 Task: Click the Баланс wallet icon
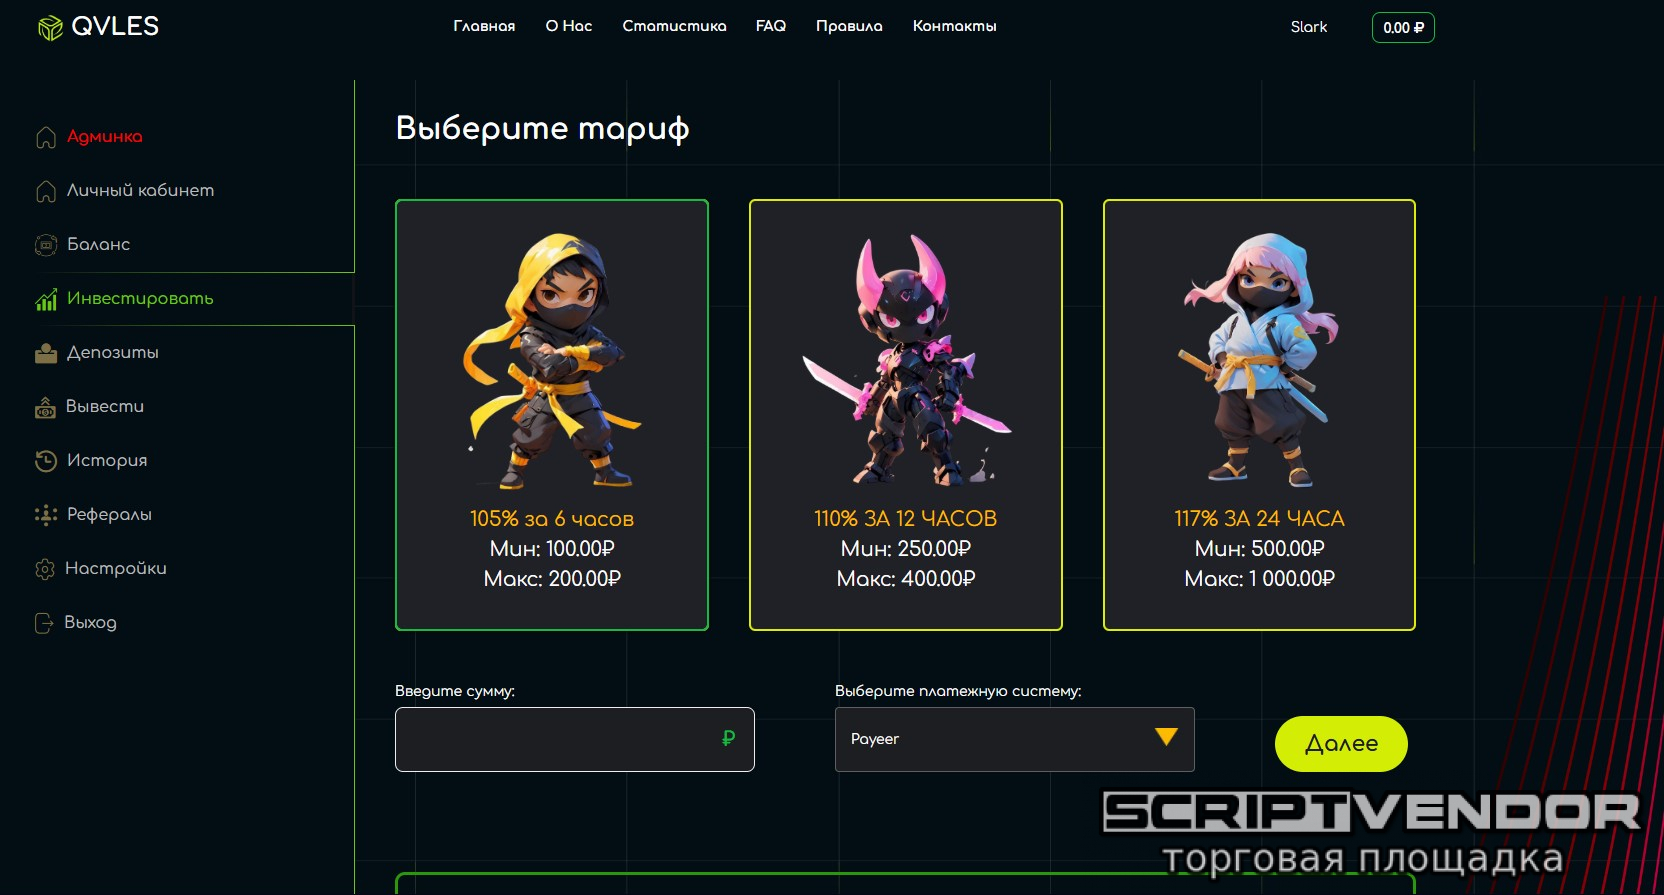pos(46,245)
